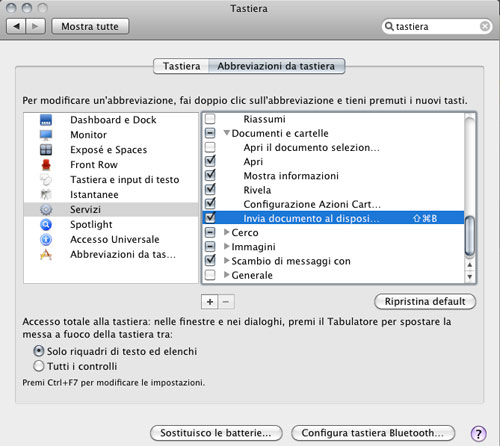Add a shortcut with the plus button
The height and width of the screenshot is (446, 500).
point(210,302)
